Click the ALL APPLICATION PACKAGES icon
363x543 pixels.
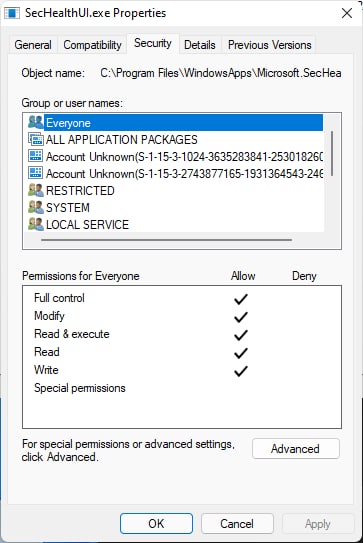point(36,140)
